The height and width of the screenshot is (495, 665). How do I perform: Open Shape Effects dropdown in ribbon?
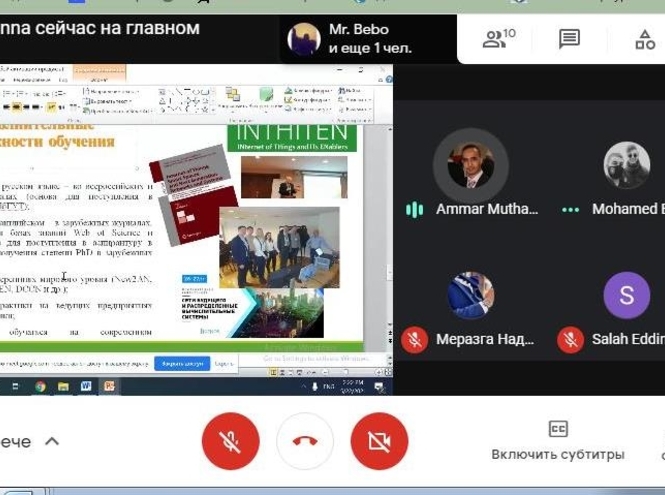308,109
